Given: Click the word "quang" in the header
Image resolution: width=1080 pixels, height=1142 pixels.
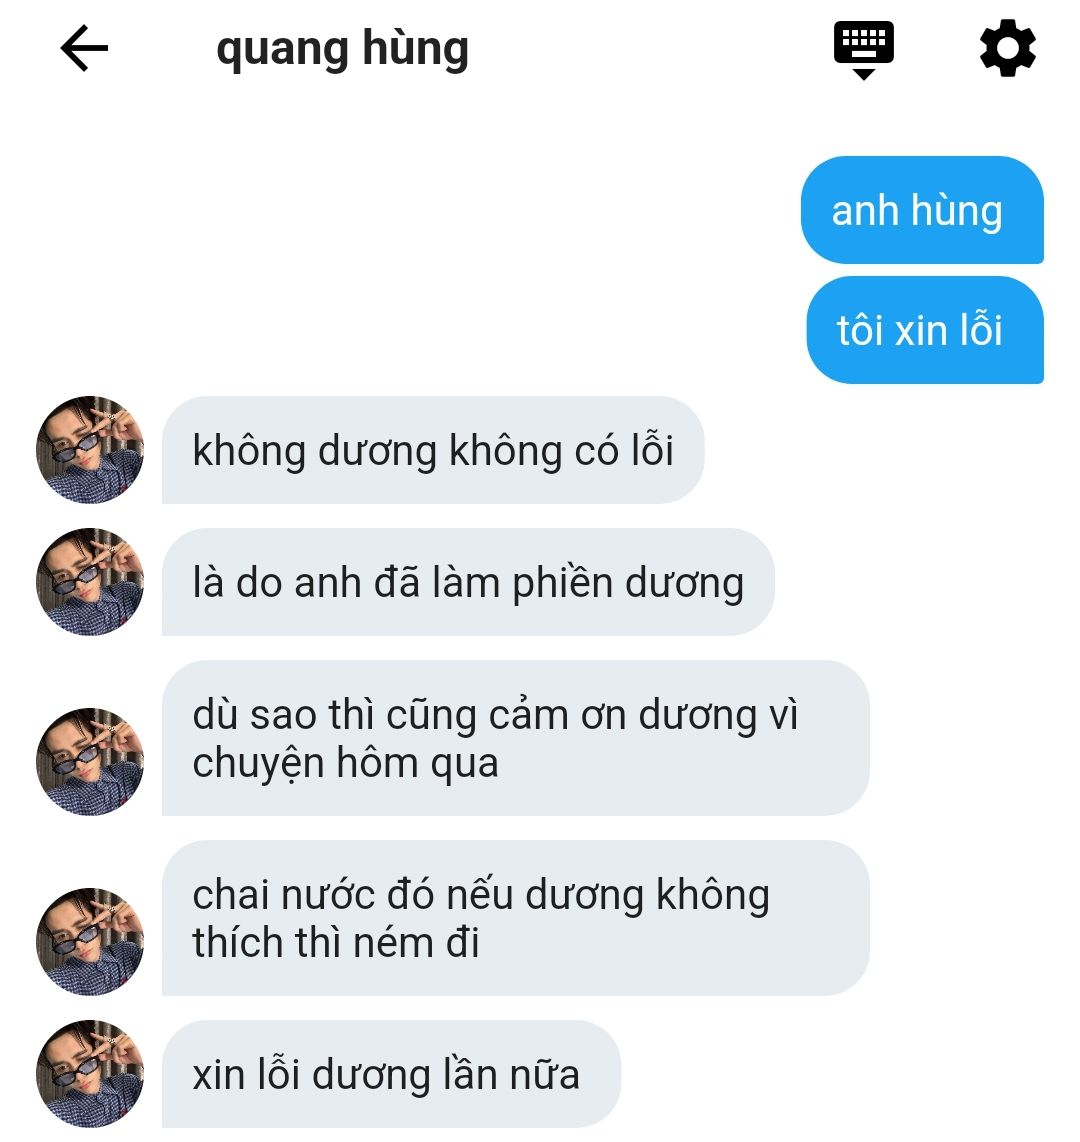Looking at the screenshot, I should pos(283,52).
